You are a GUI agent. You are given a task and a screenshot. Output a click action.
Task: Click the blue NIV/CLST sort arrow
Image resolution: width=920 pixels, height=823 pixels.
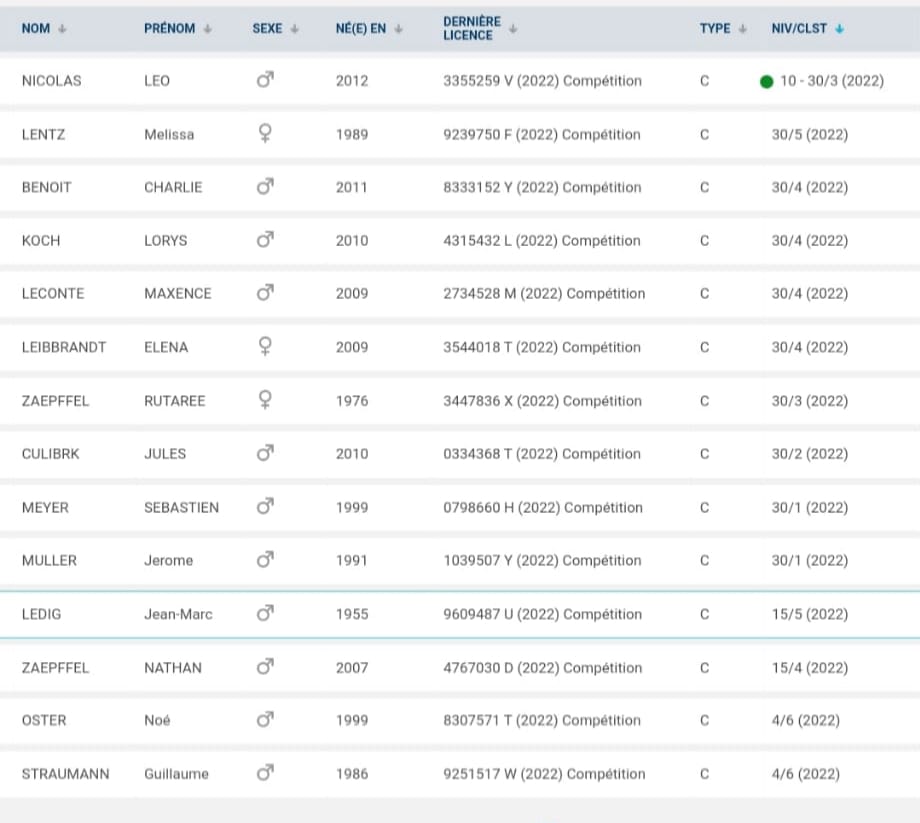point(840,29)
